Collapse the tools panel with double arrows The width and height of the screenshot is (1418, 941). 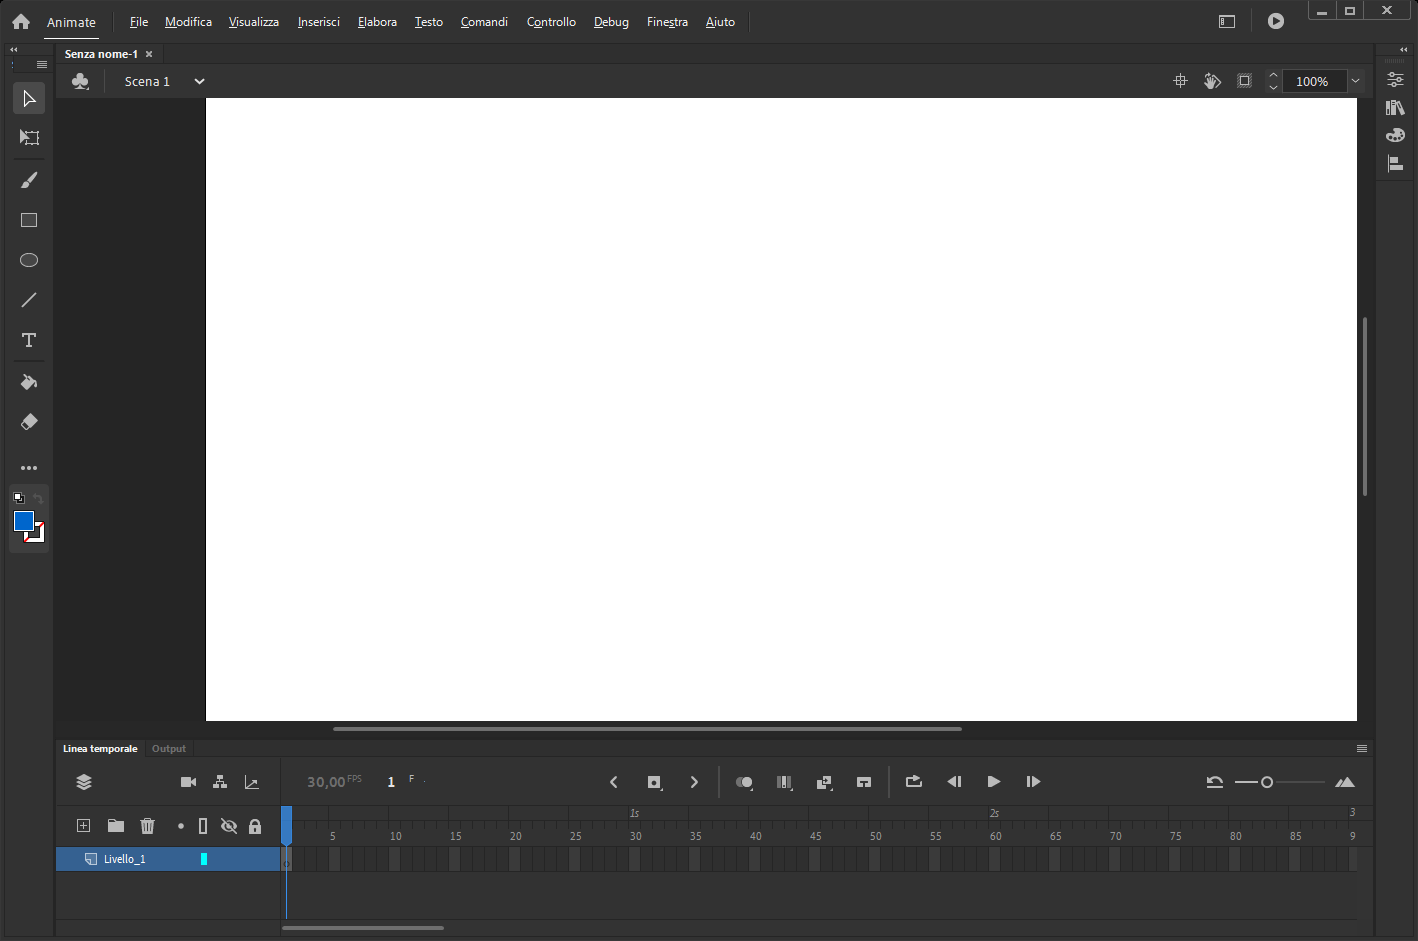coord(14,49)
